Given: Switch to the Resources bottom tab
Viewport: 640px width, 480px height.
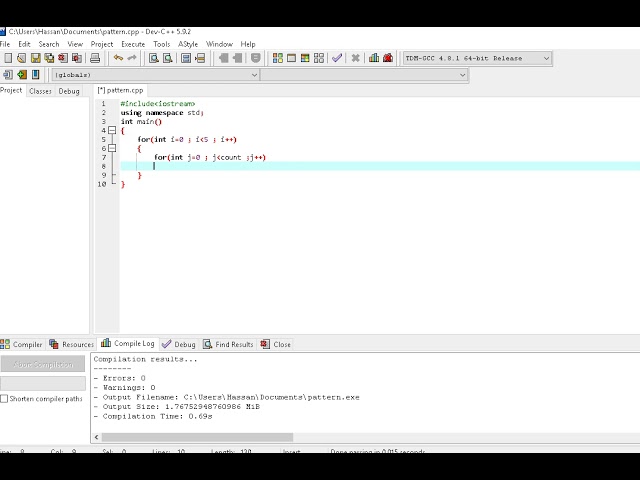Looking at the screenshot, I should point(72,344).
